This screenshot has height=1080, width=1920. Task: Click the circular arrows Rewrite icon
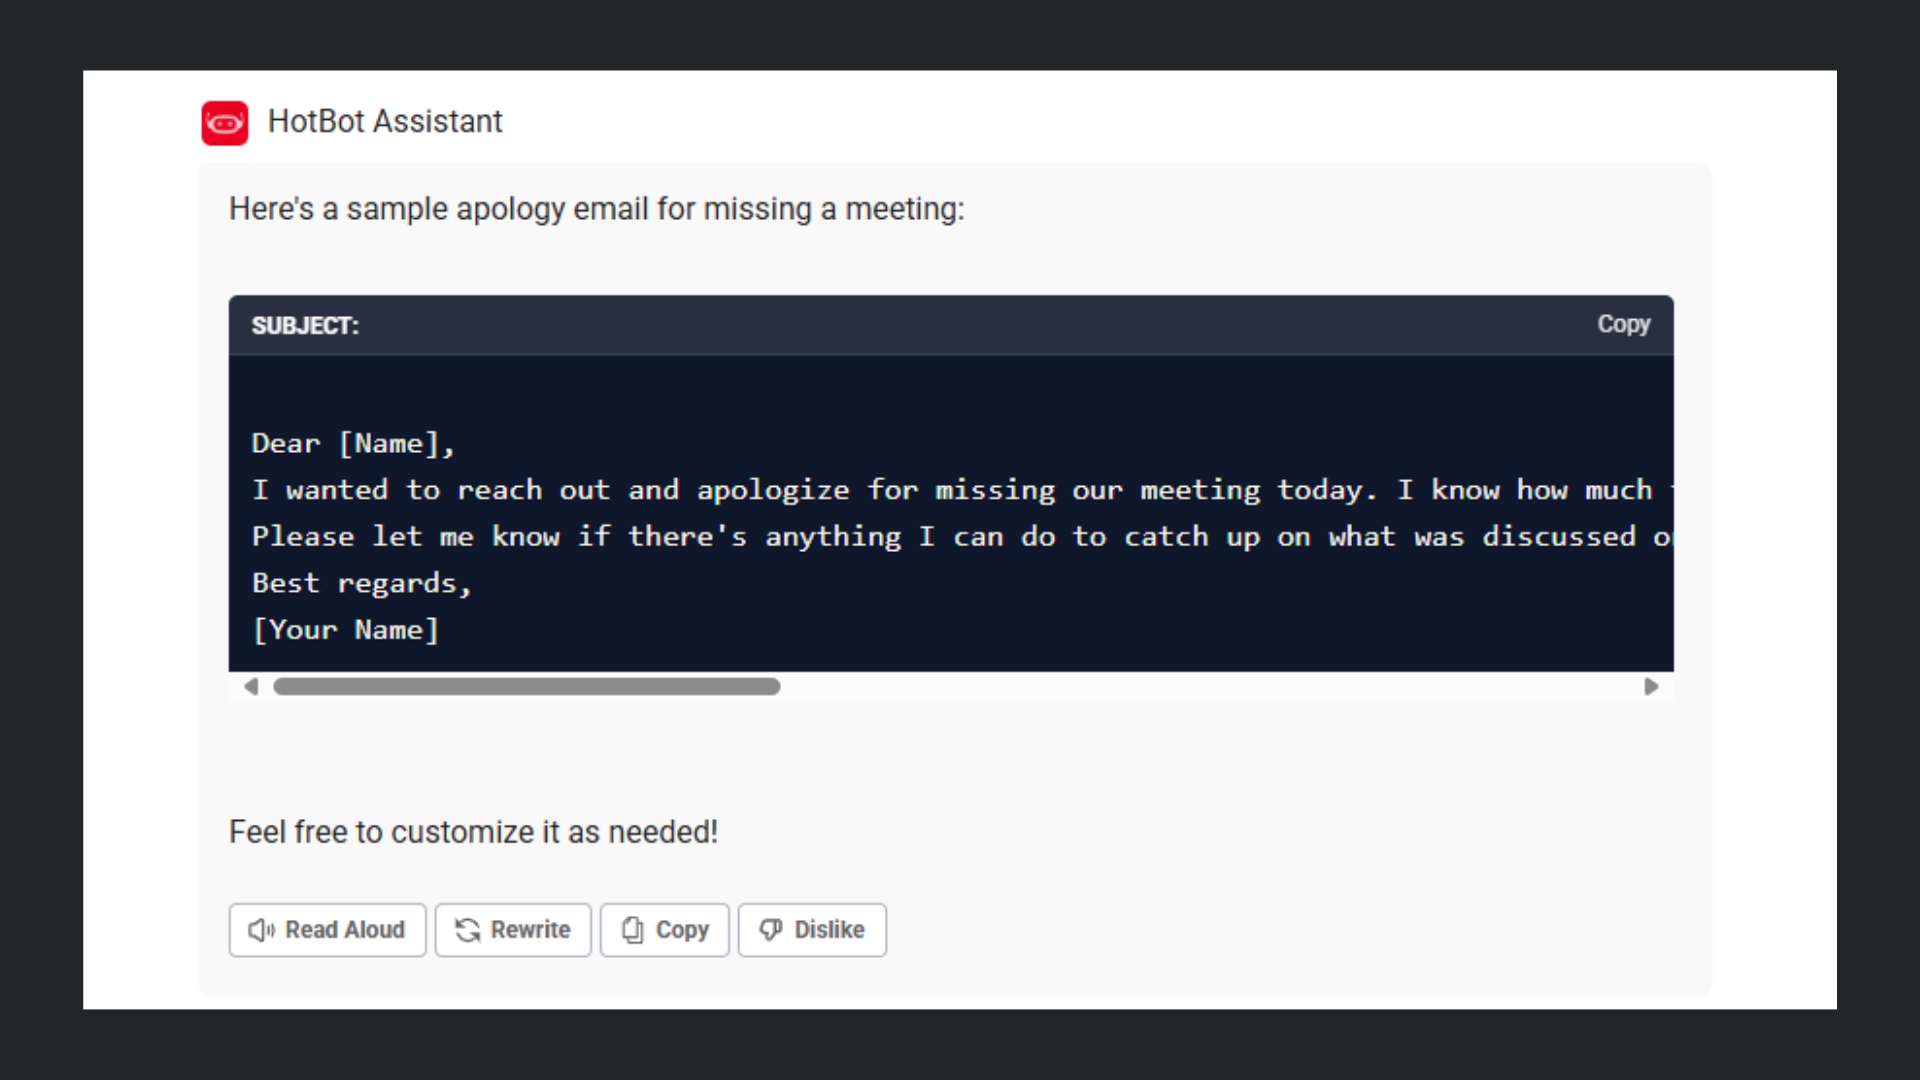click(467, 930)
